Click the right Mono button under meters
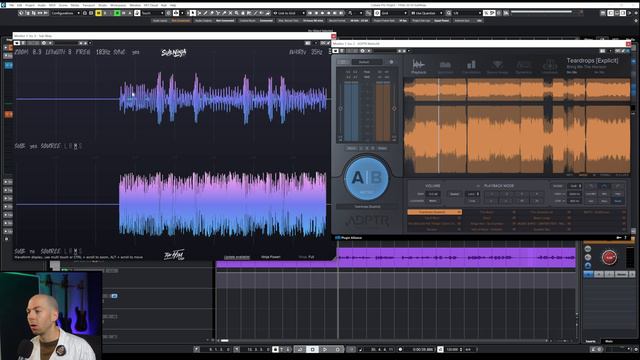This screenshot has height=360, width=640. point(382,148)
